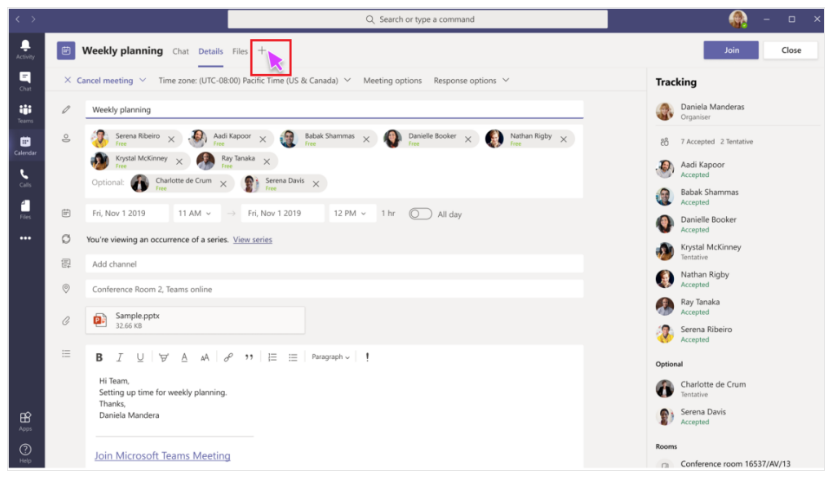Pick the start date Fri, Nov 1 2019
The width and height of the screenshot is (825, 481).
click(x=127, y=213)
